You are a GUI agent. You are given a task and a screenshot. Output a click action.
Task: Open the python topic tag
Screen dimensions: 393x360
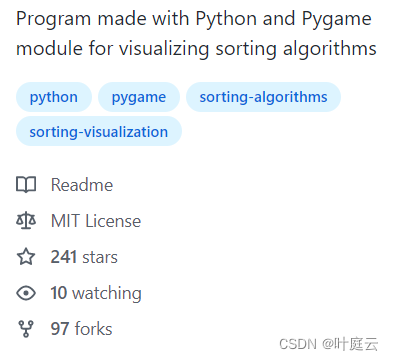pos(54,97)
